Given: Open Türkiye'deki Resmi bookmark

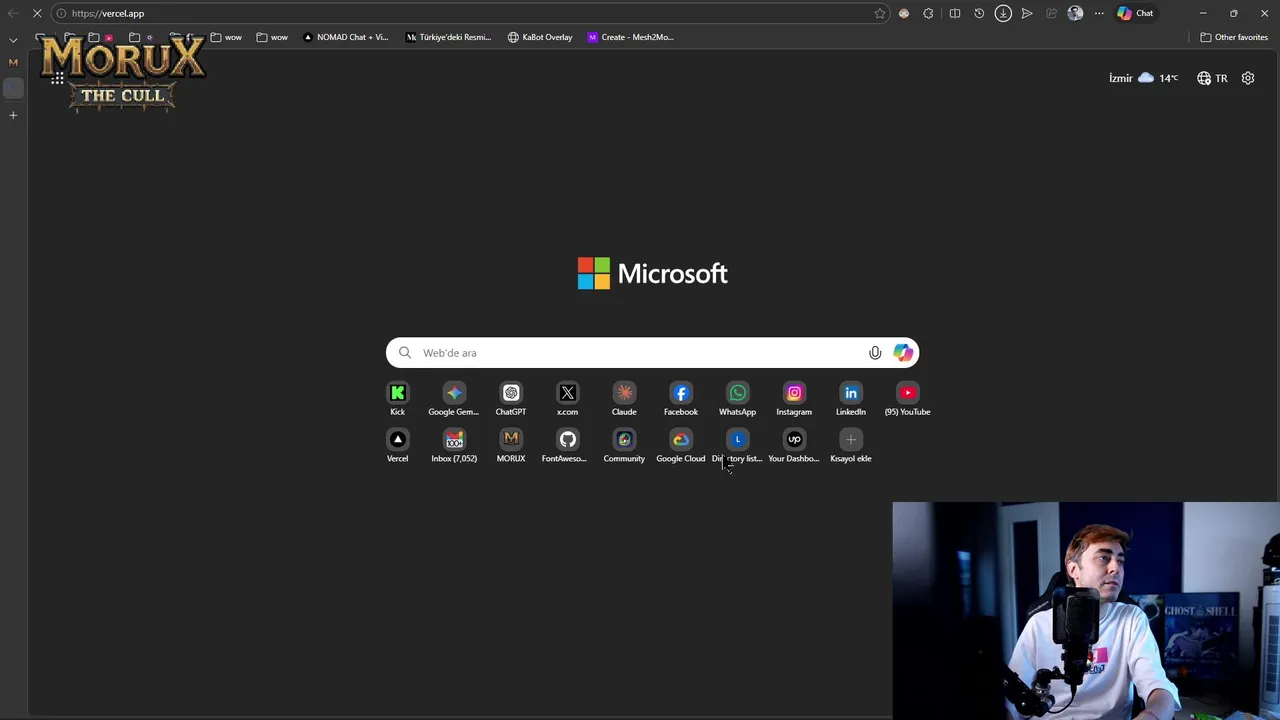Looking at the screenshot, I should (x=449, y=37).
